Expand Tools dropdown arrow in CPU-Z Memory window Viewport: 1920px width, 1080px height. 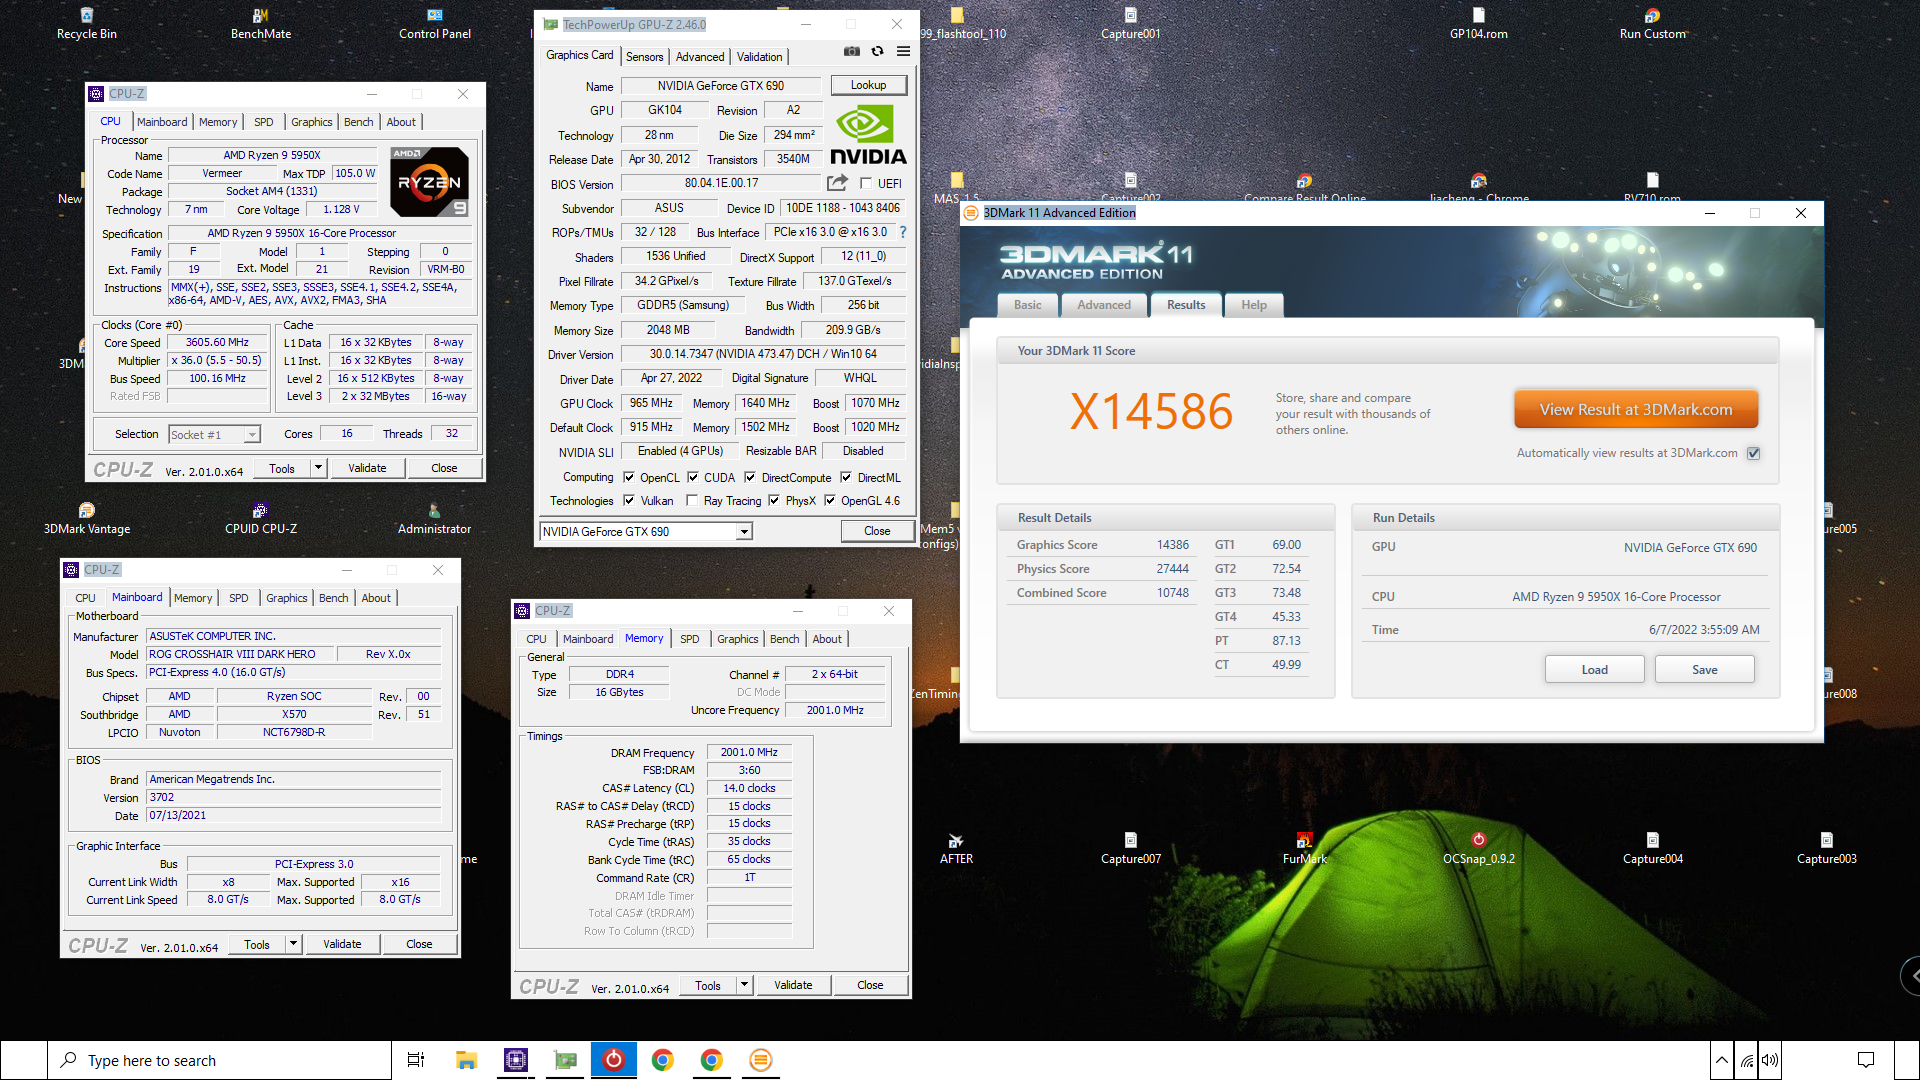click(744, 985)
